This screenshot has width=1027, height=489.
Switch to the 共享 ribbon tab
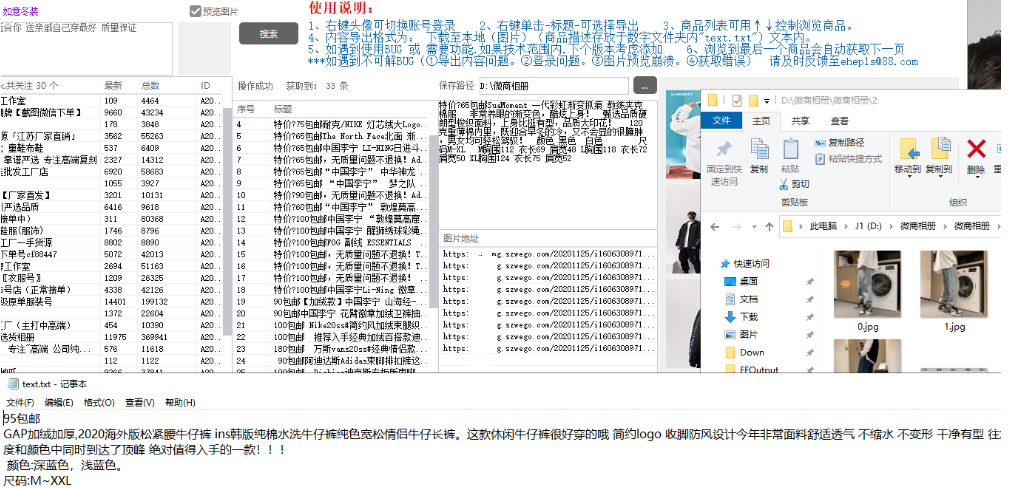point(800,121)
